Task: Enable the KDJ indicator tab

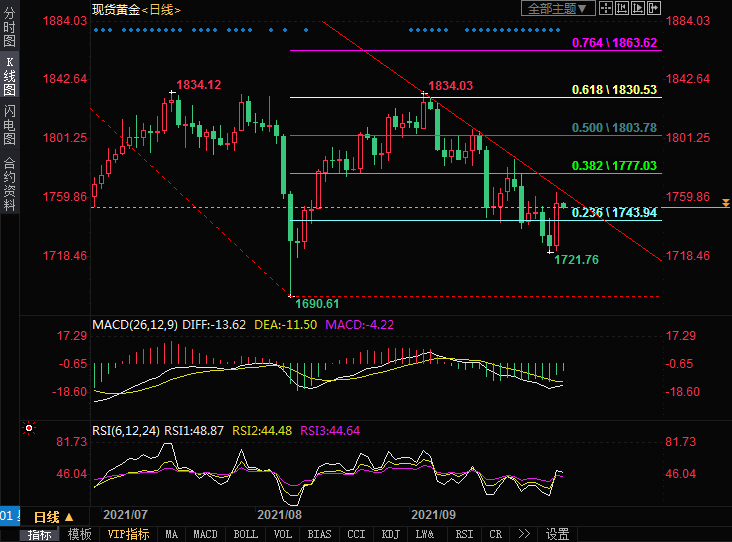Action: coord(390,534)
